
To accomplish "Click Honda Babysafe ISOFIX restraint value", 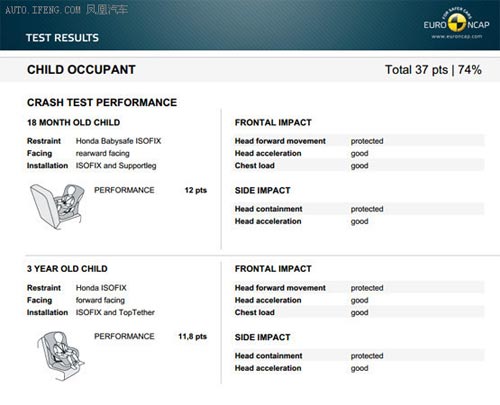I will tap(118, 141).
